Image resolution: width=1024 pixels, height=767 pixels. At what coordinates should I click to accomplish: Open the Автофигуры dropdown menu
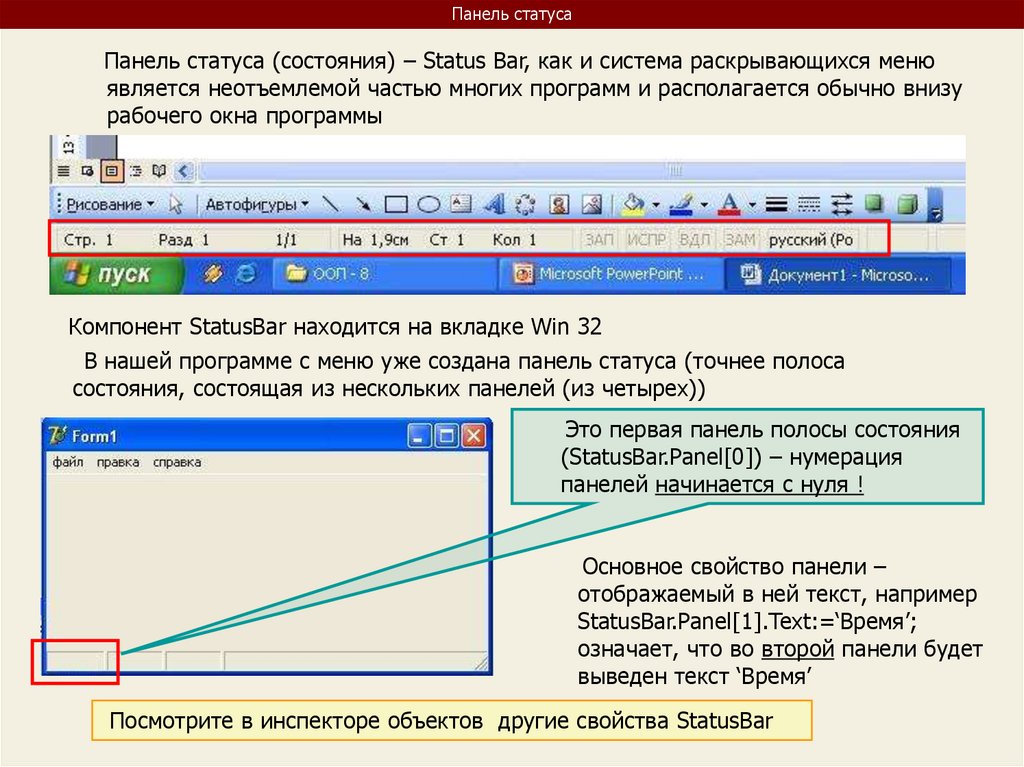(257, 204)
